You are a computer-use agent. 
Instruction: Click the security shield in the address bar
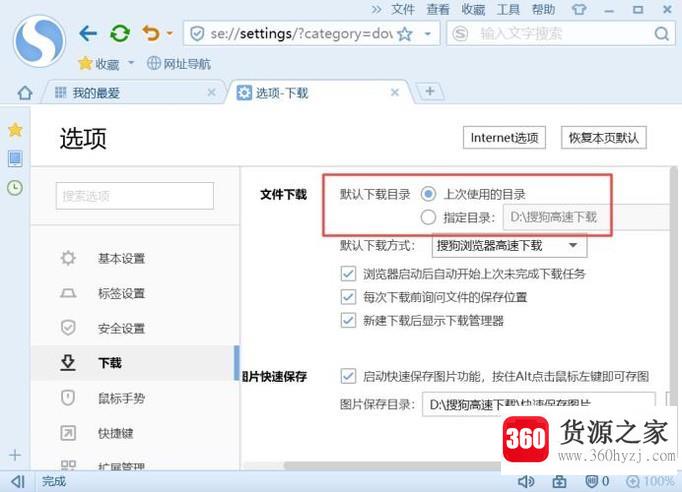tap(197, 33)
